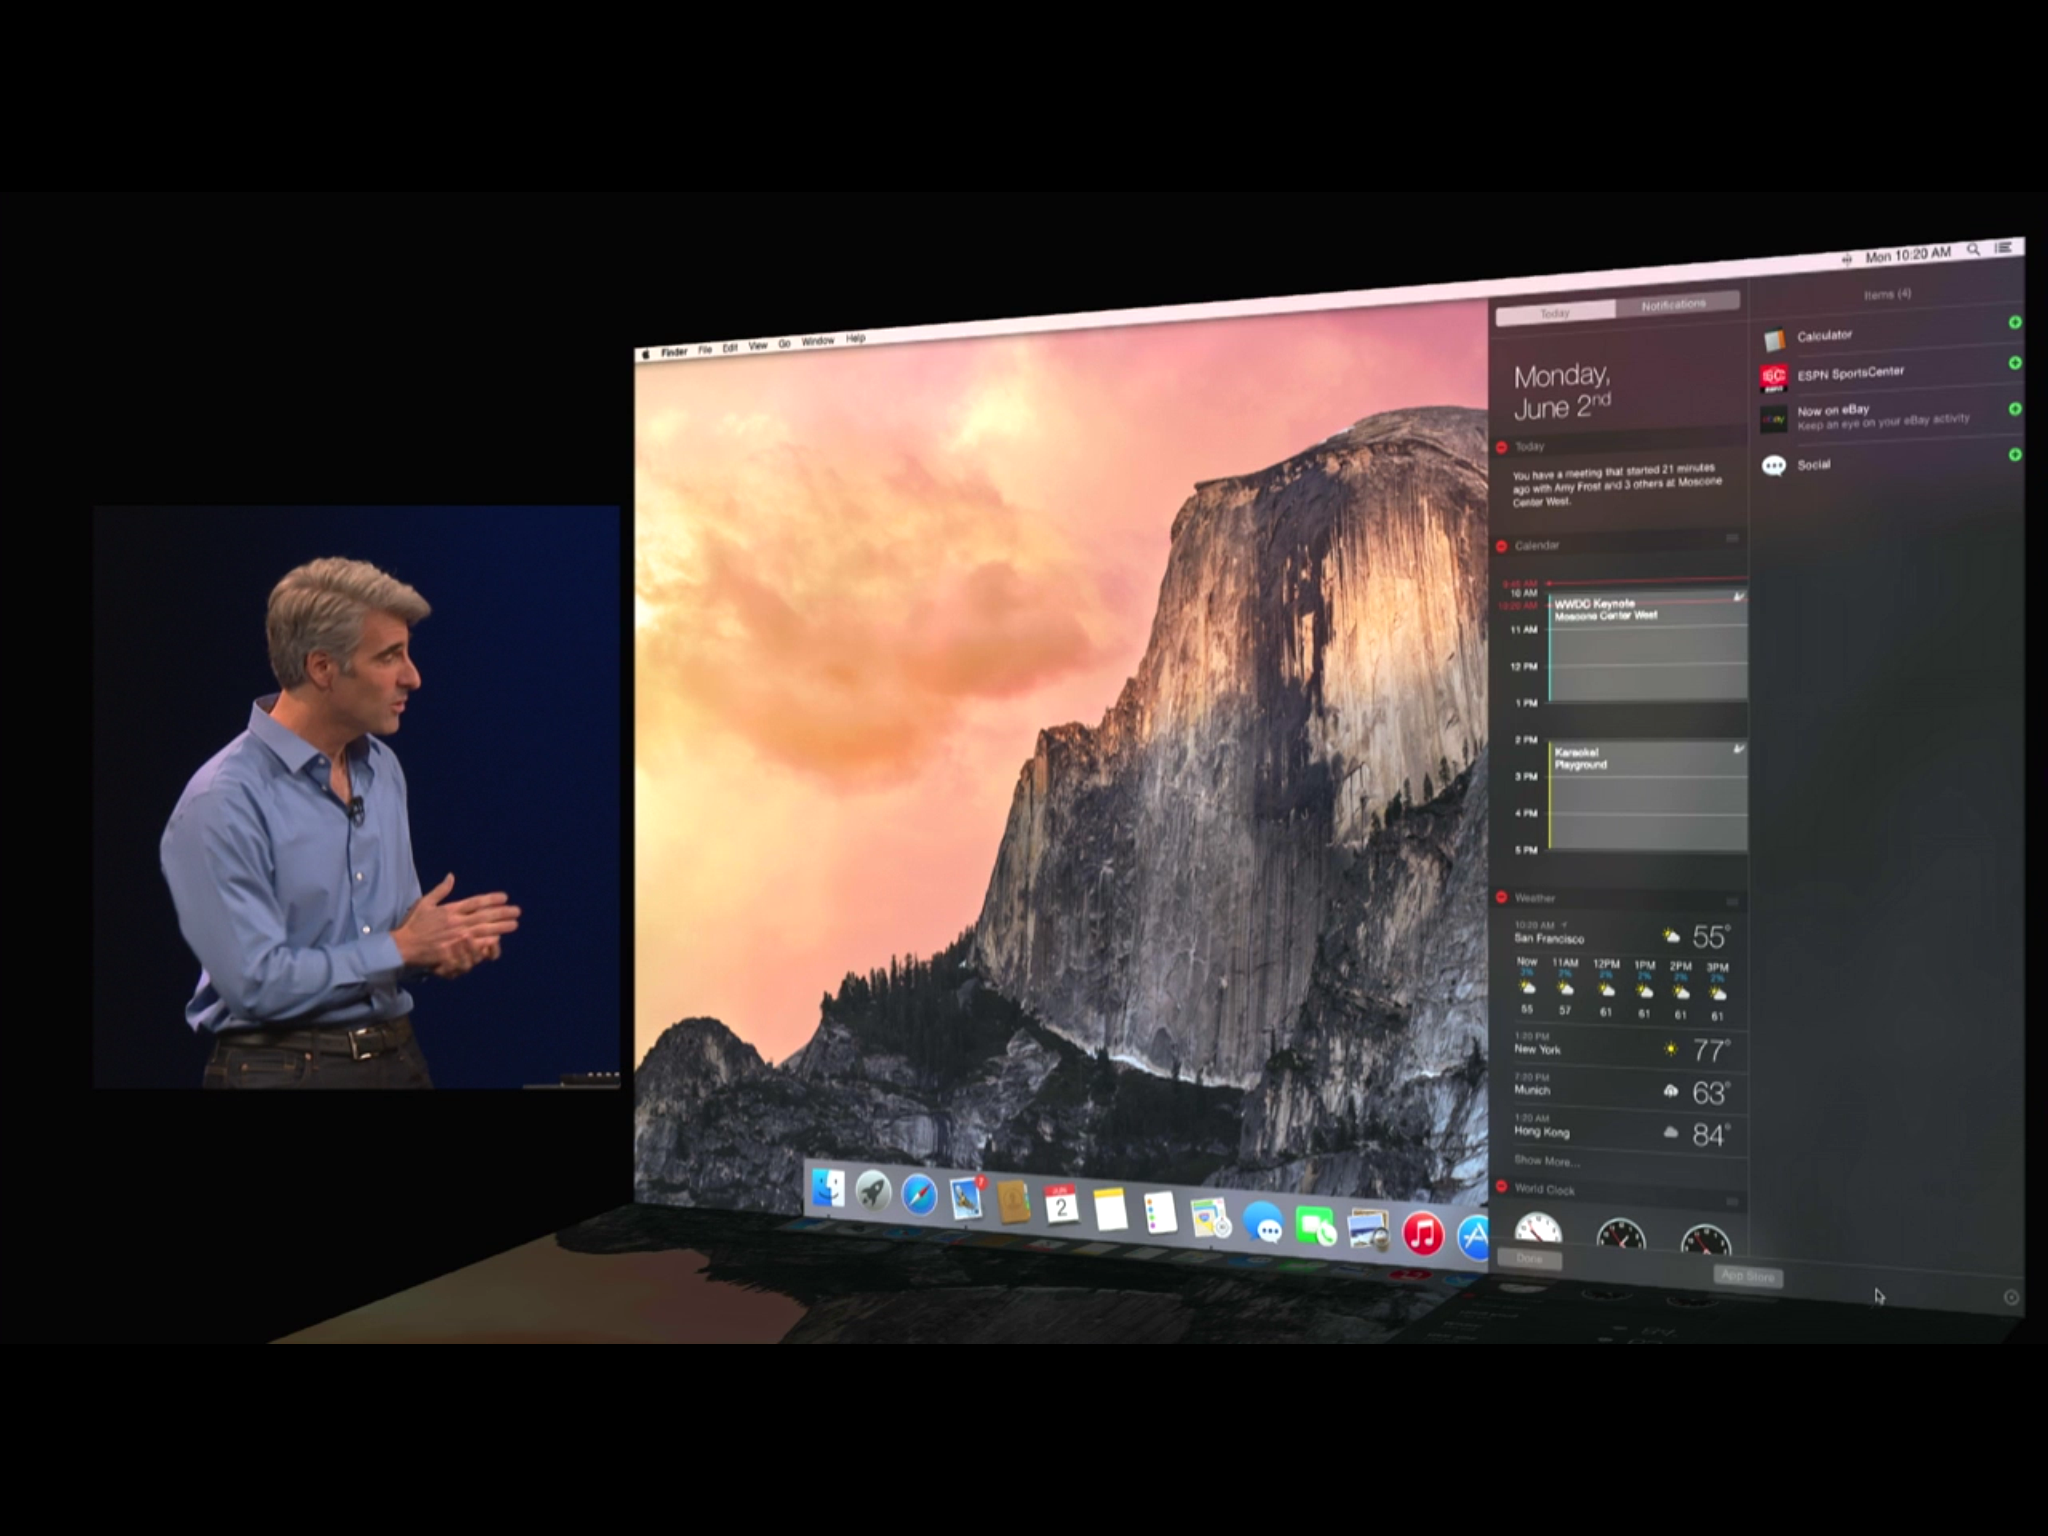The height and width of the screenshot is (1536, 2048).
Task: Expand weather list with Show More
Action: (x=1546, y=1161)
